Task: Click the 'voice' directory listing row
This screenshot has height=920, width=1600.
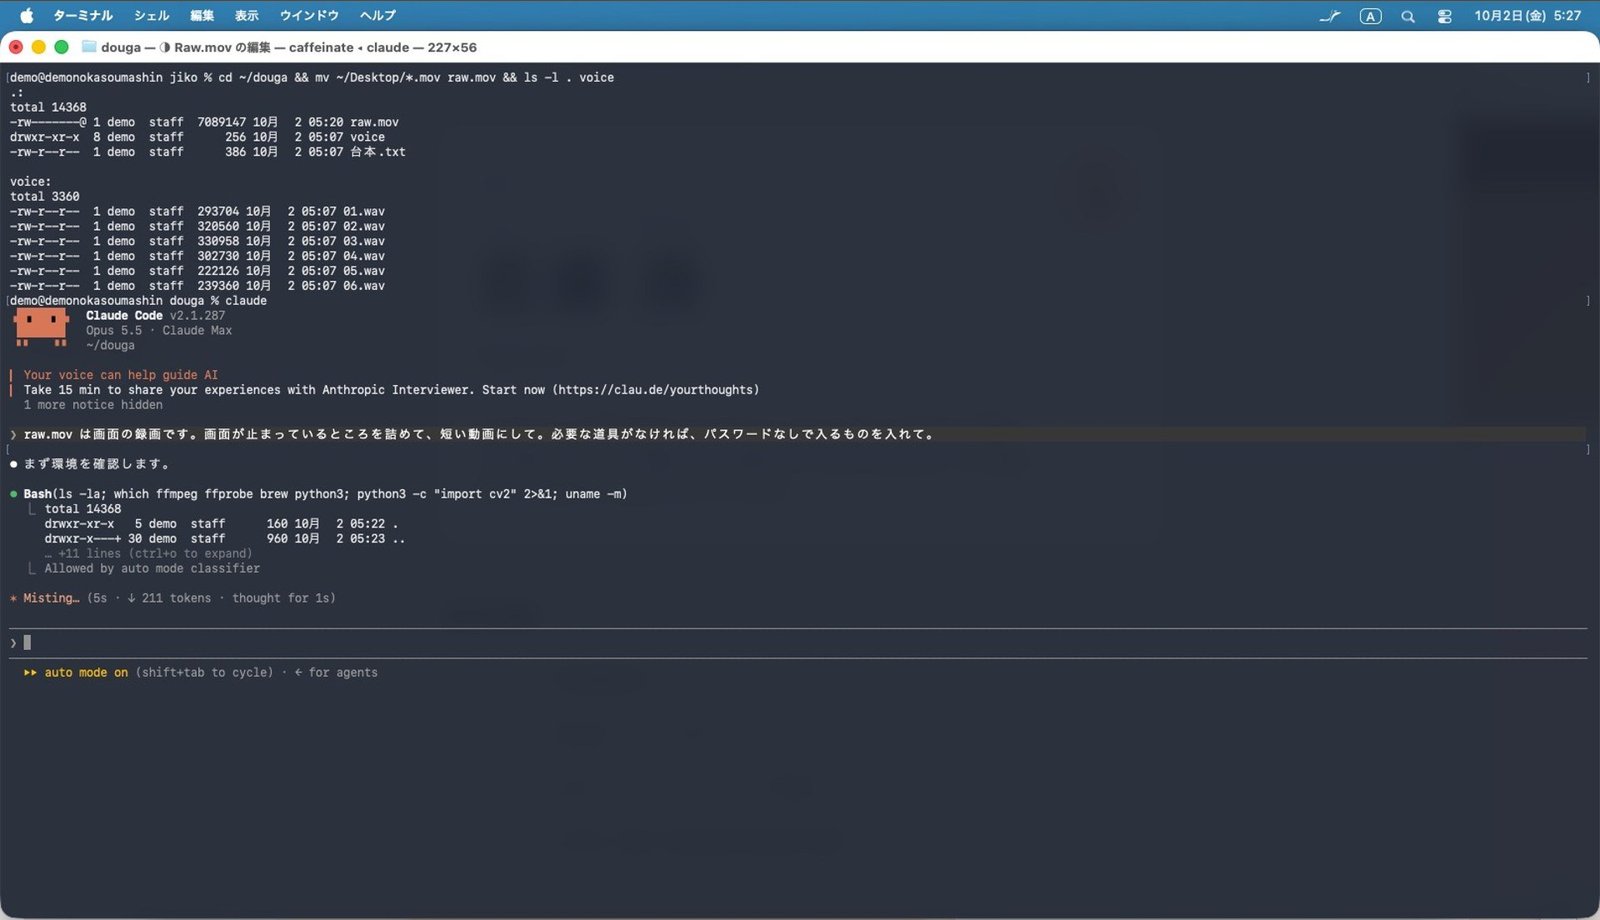Action: 198,137
